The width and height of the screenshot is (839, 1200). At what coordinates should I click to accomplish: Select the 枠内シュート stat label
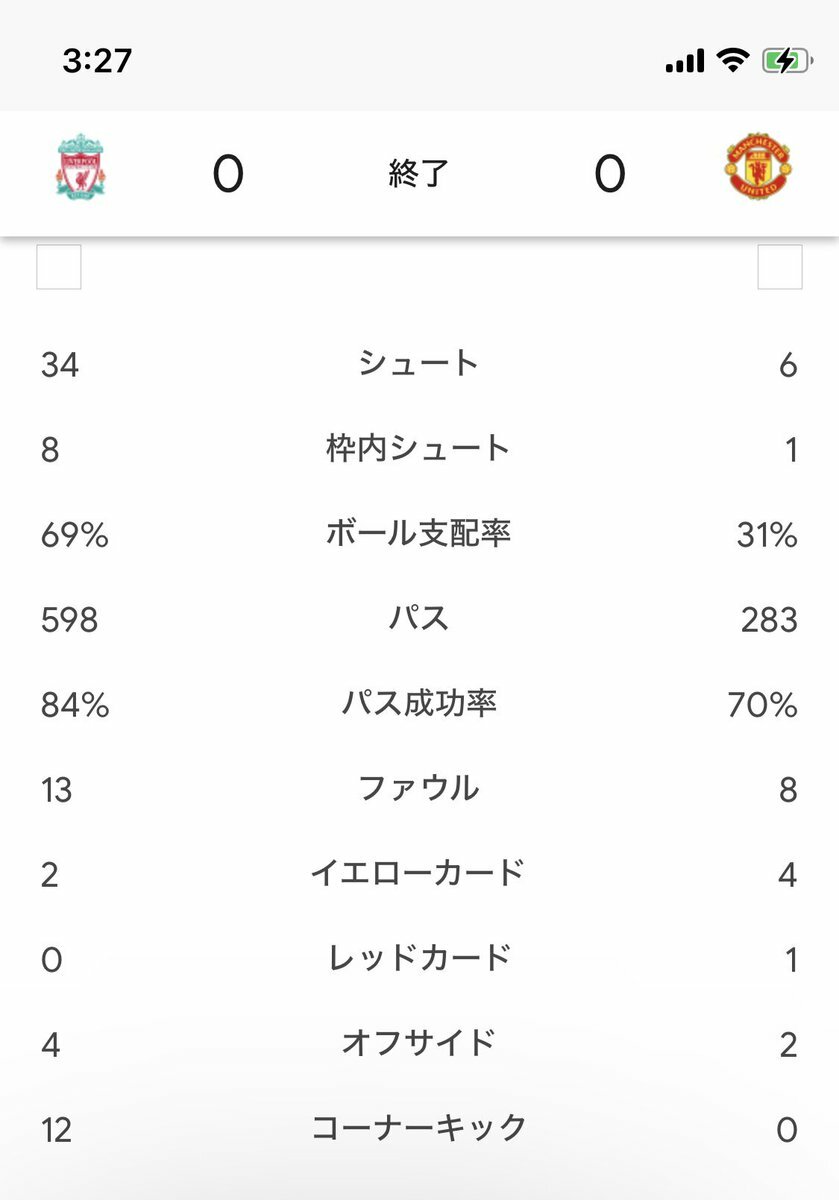419,449
